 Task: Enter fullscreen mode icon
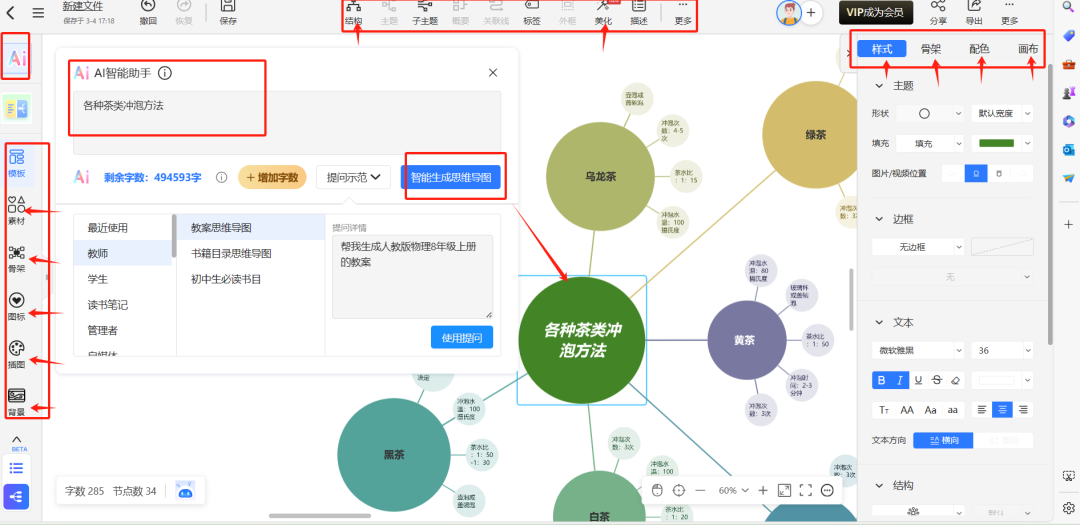pos(806,491)
